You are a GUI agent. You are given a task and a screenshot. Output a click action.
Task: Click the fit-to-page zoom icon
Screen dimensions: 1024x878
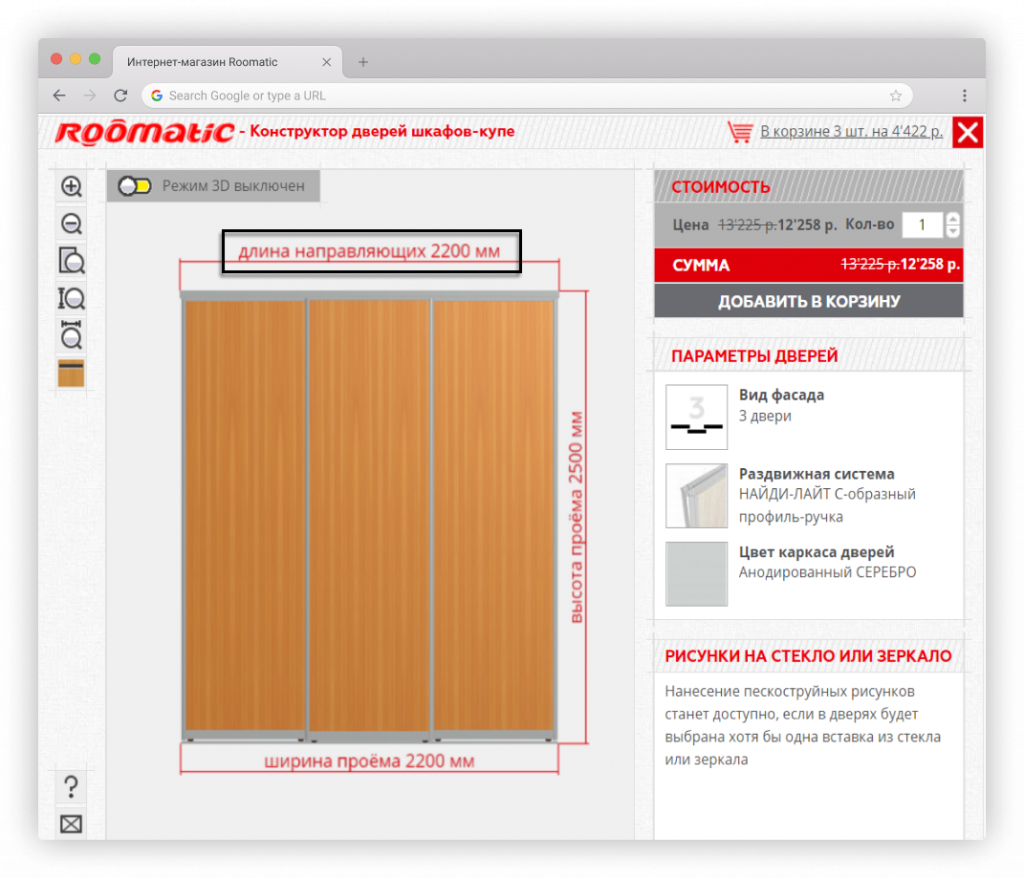[71, 261]
